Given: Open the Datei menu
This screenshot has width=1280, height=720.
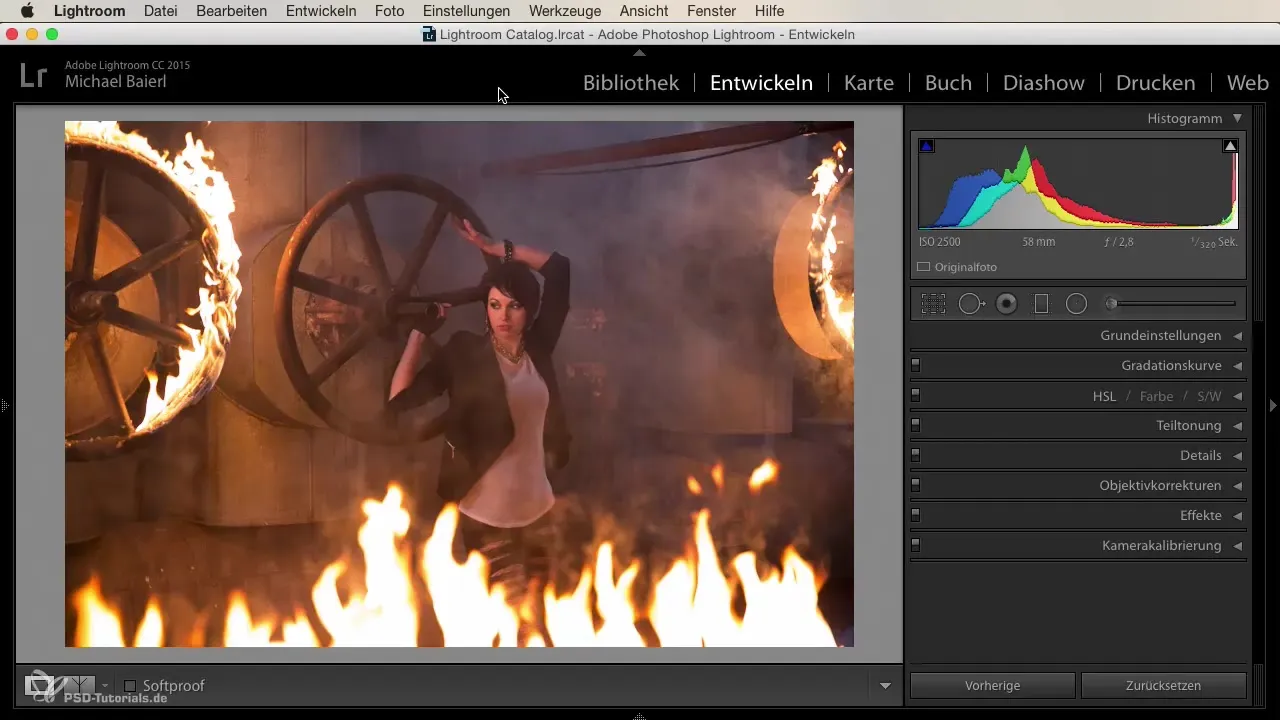Looking at the screenshot, I should tap(161, 11).
